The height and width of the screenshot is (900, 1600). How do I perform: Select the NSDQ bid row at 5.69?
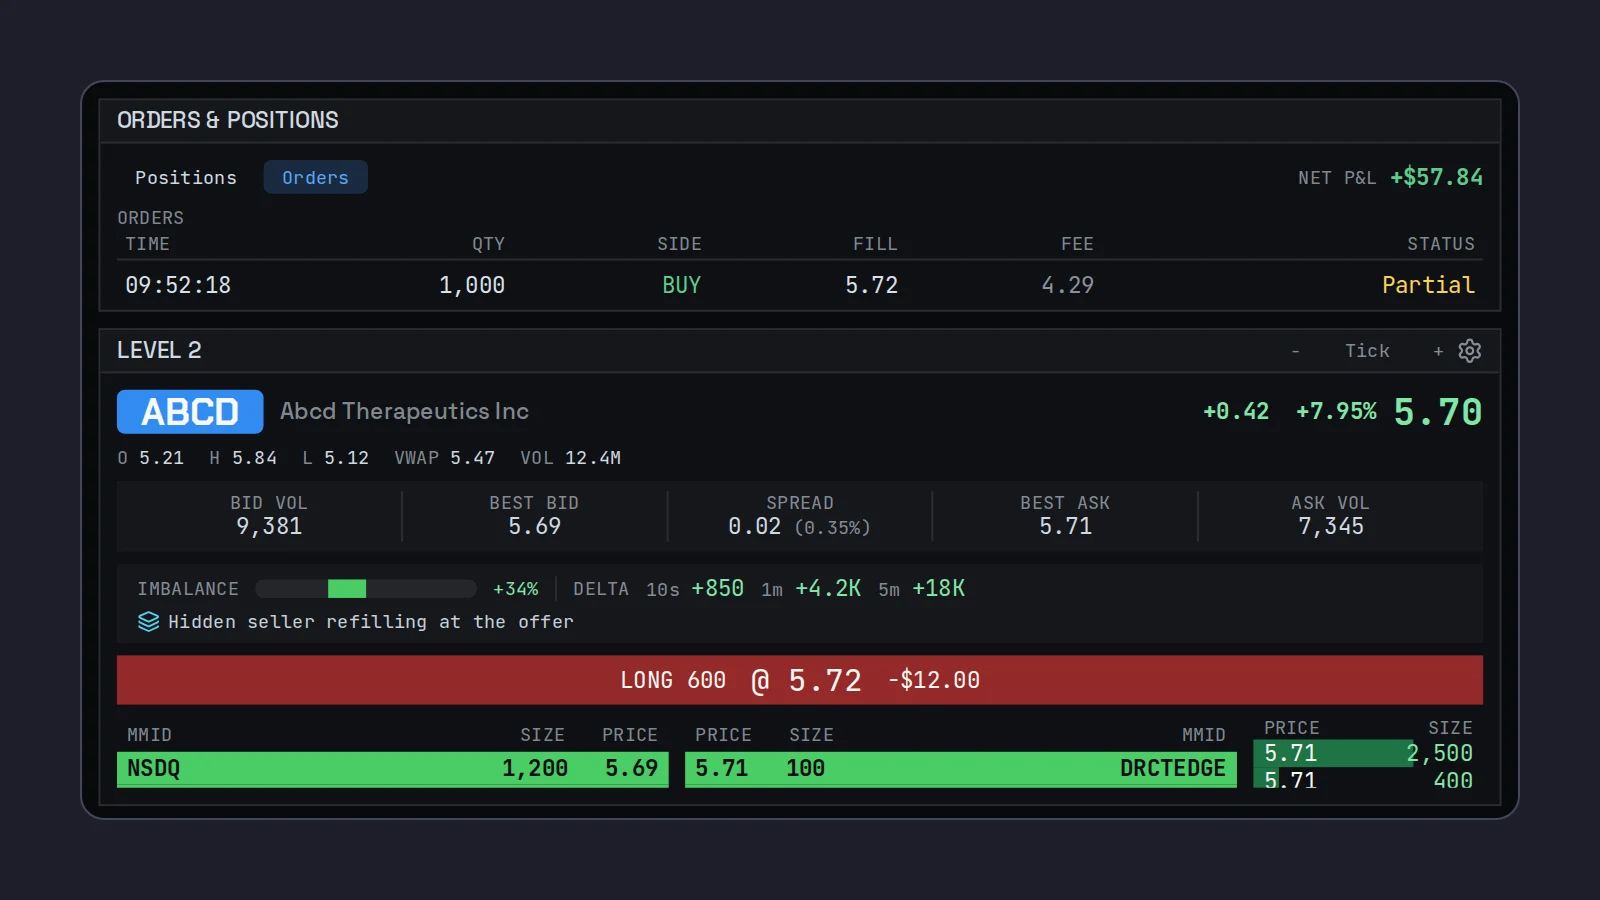tap(393, 769)
